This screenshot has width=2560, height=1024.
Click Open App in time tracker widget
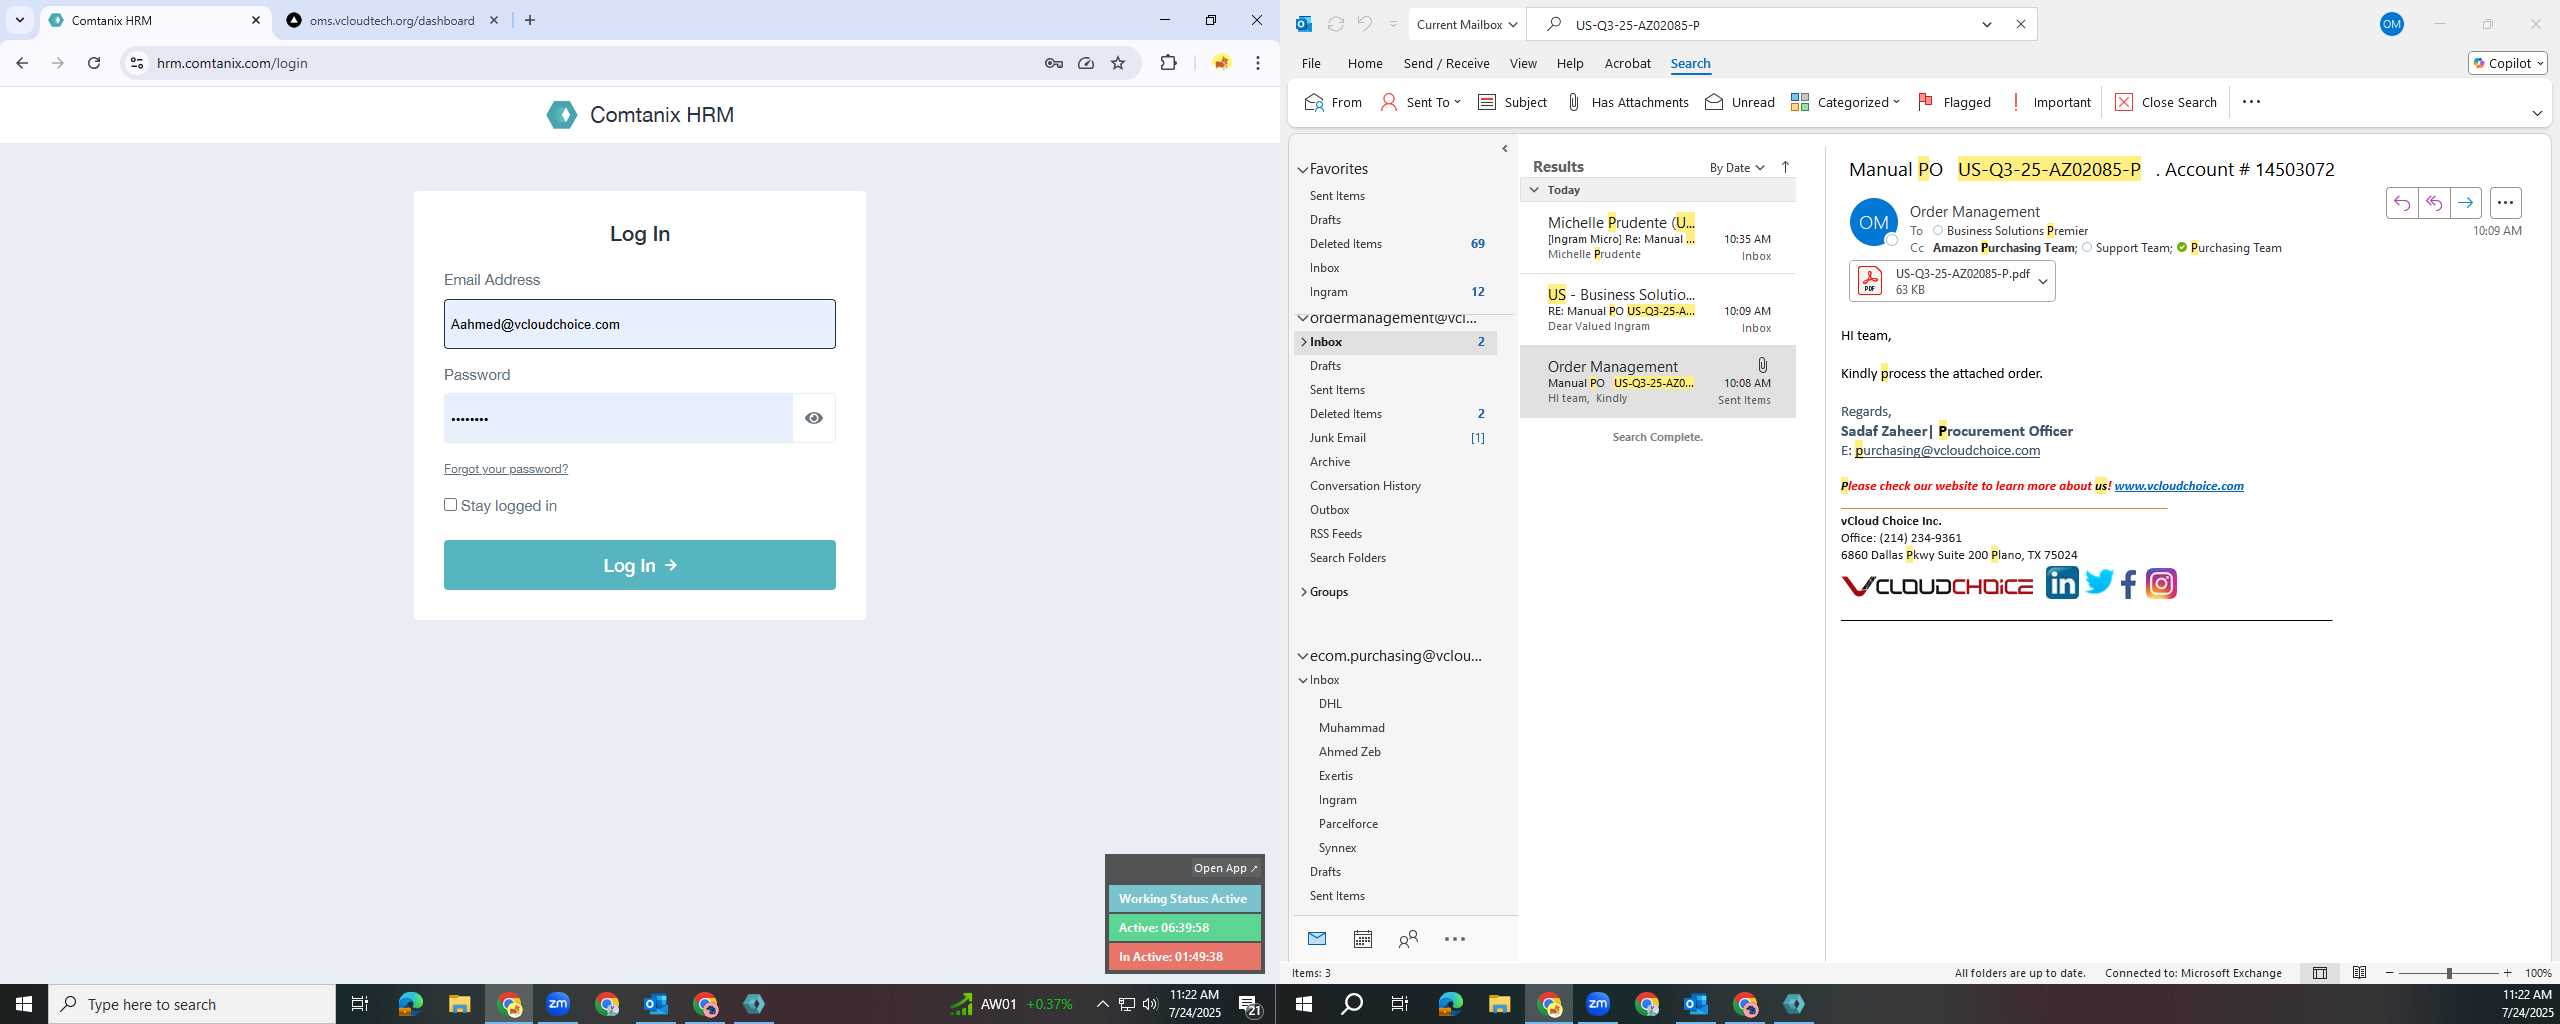pyautogui.click(x=1225, y=868)
